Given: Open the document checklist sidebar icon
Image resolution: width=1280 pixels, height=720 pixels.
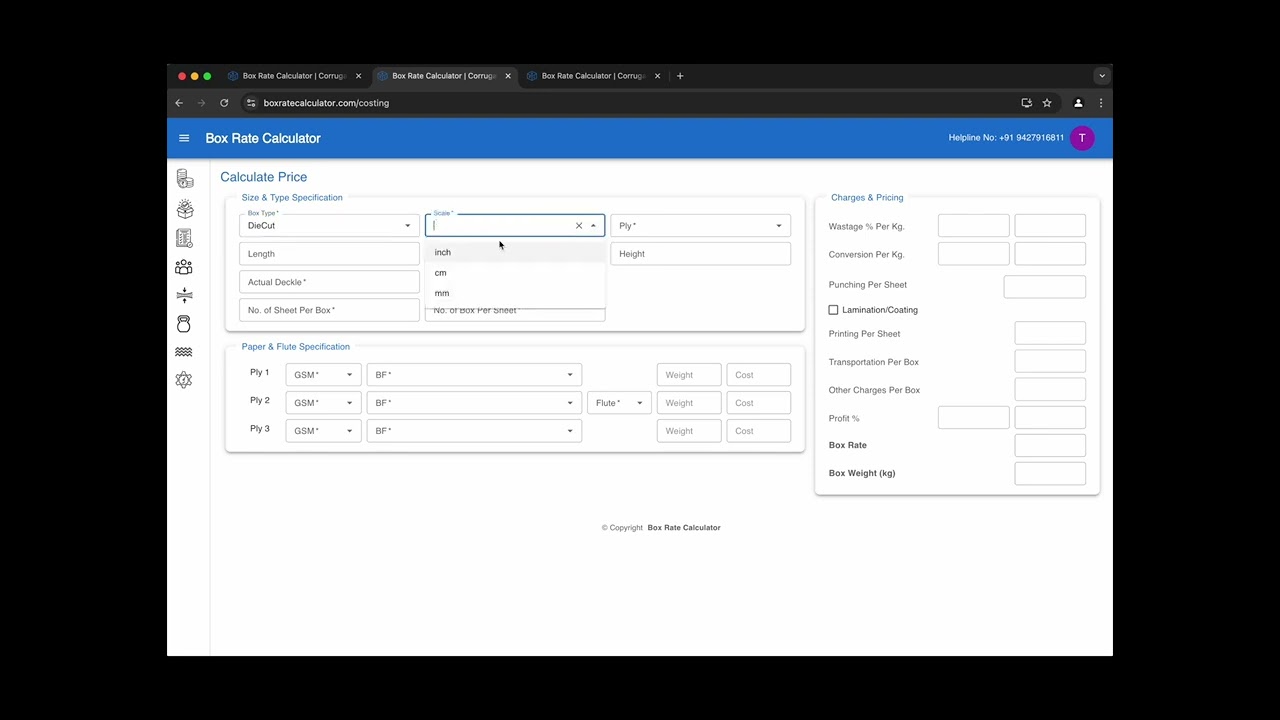Looking at the screenshot, I should (184, 238).
